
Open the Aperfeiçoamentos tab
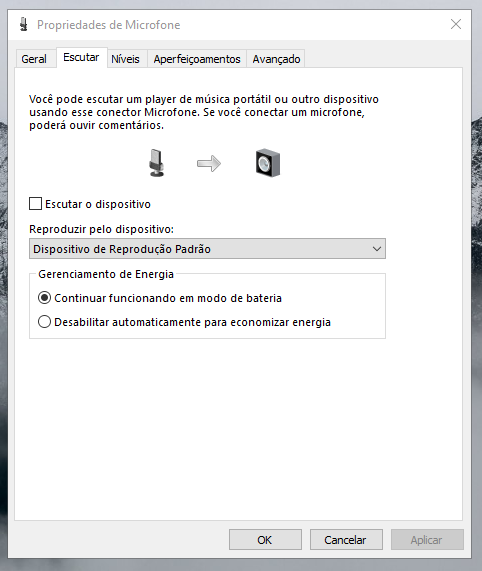pos(197,59)
